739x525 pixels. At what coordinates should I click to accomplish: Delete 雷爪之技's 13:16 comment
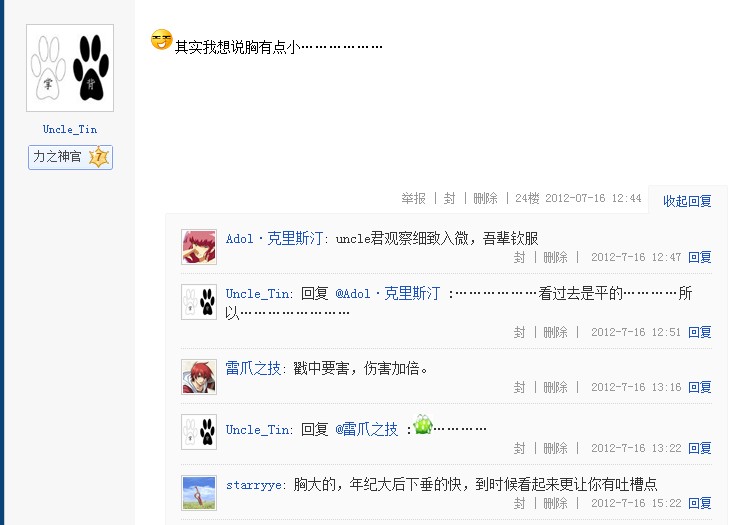[x=555, y=387]
